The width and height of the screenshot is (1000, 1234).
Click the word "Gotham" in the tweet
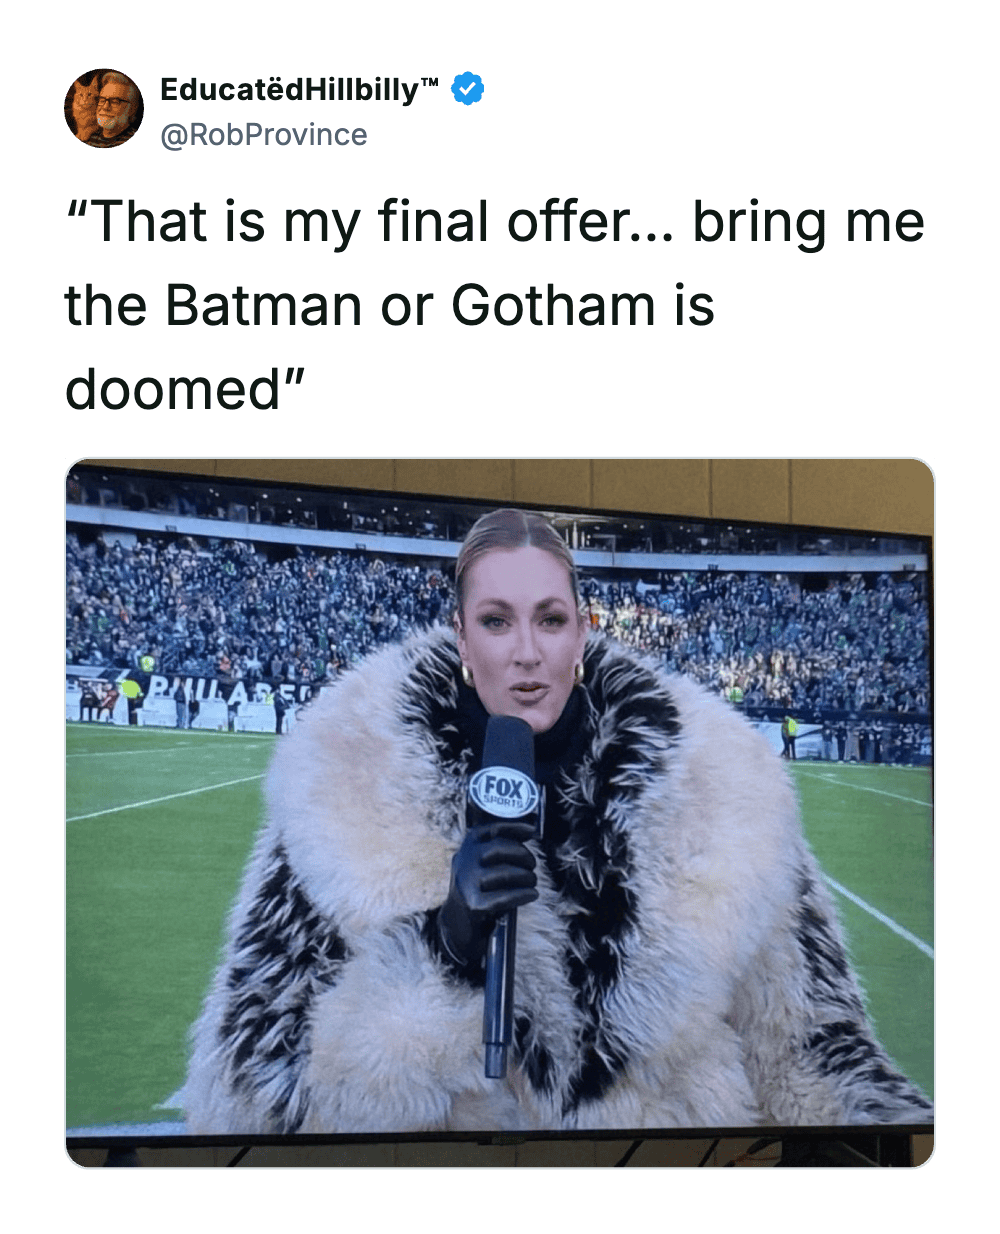point(553,305)
